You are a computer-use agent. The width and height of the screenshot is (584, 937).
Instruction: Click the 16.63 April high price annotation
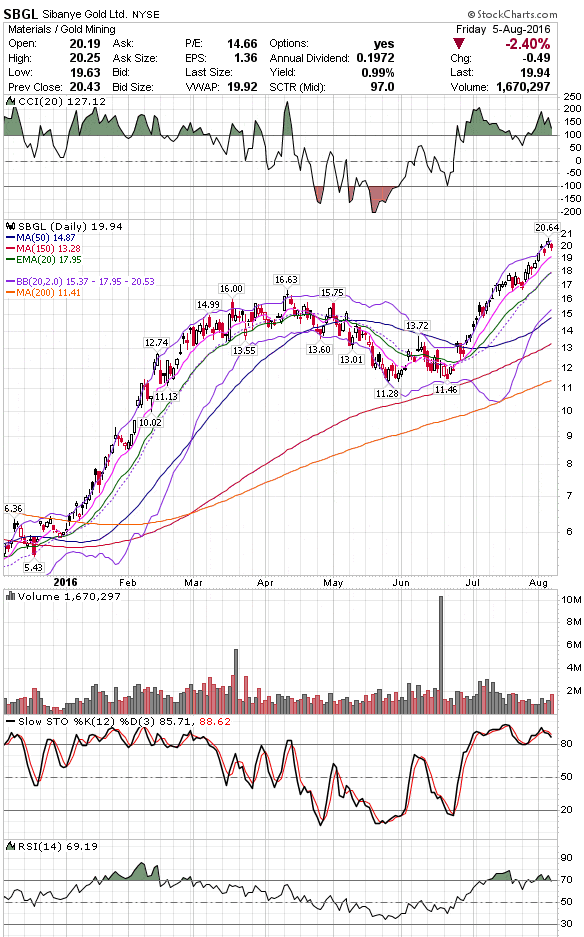click(286, 280)
